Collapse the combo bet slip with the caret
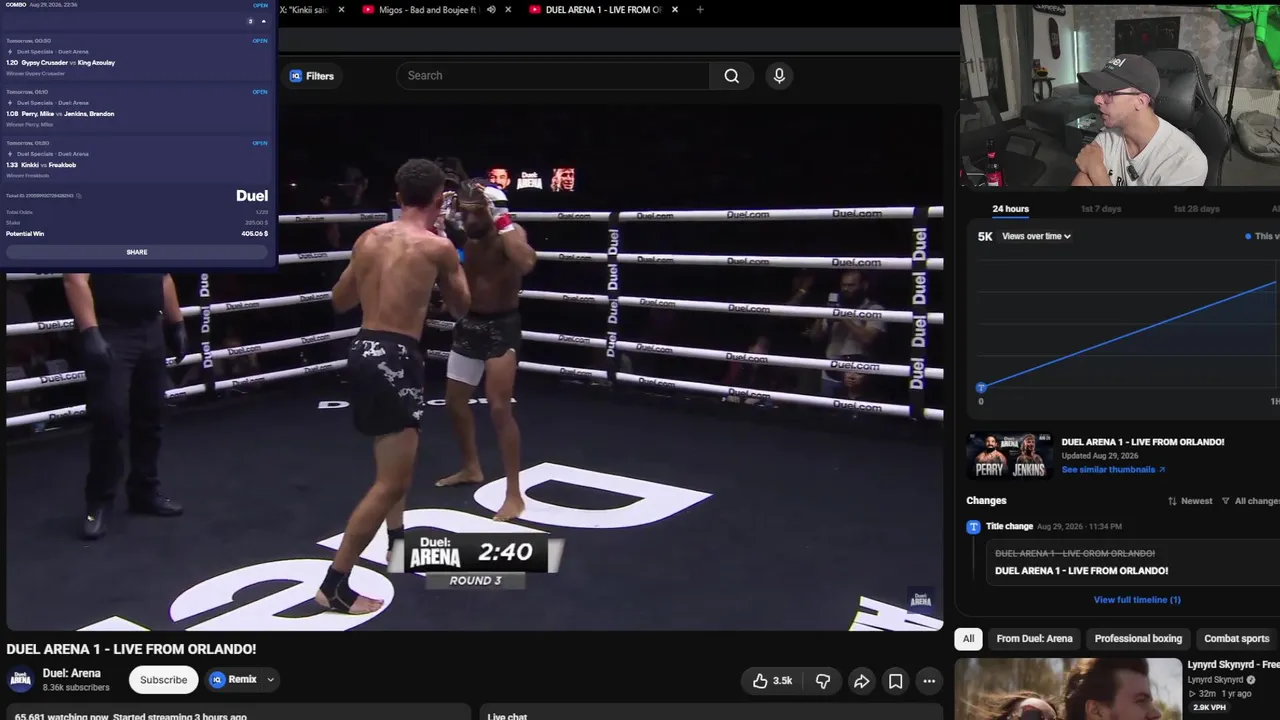1280x720 pixels. click(264, 21)
